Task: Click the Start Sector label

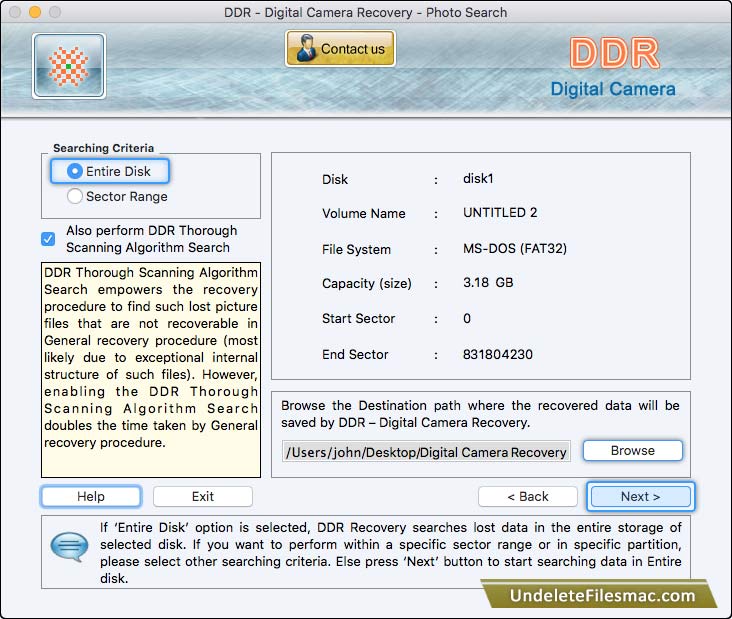Action: coord(359,318)
